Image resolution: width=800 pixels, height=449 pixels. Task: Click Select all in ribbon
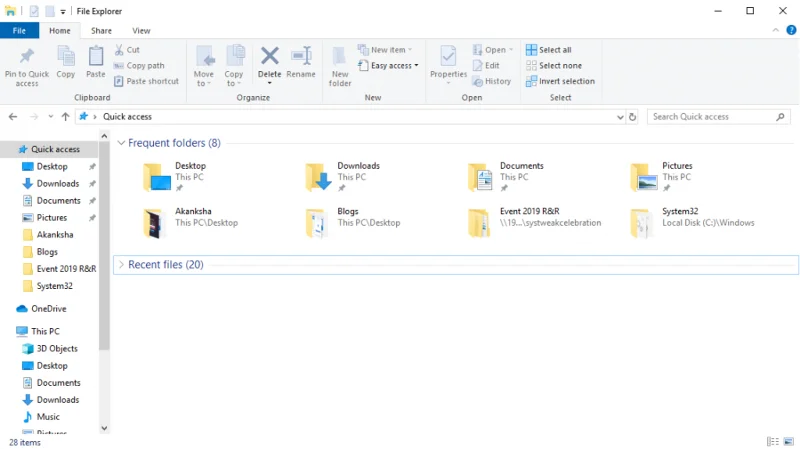pos(549,49)
